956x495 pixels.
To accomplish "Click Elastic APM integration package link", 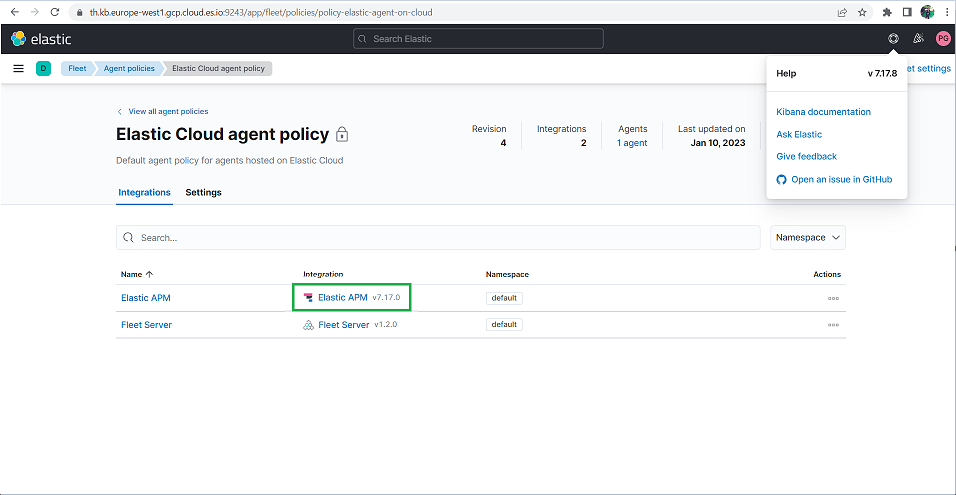I will coord(343,297).
